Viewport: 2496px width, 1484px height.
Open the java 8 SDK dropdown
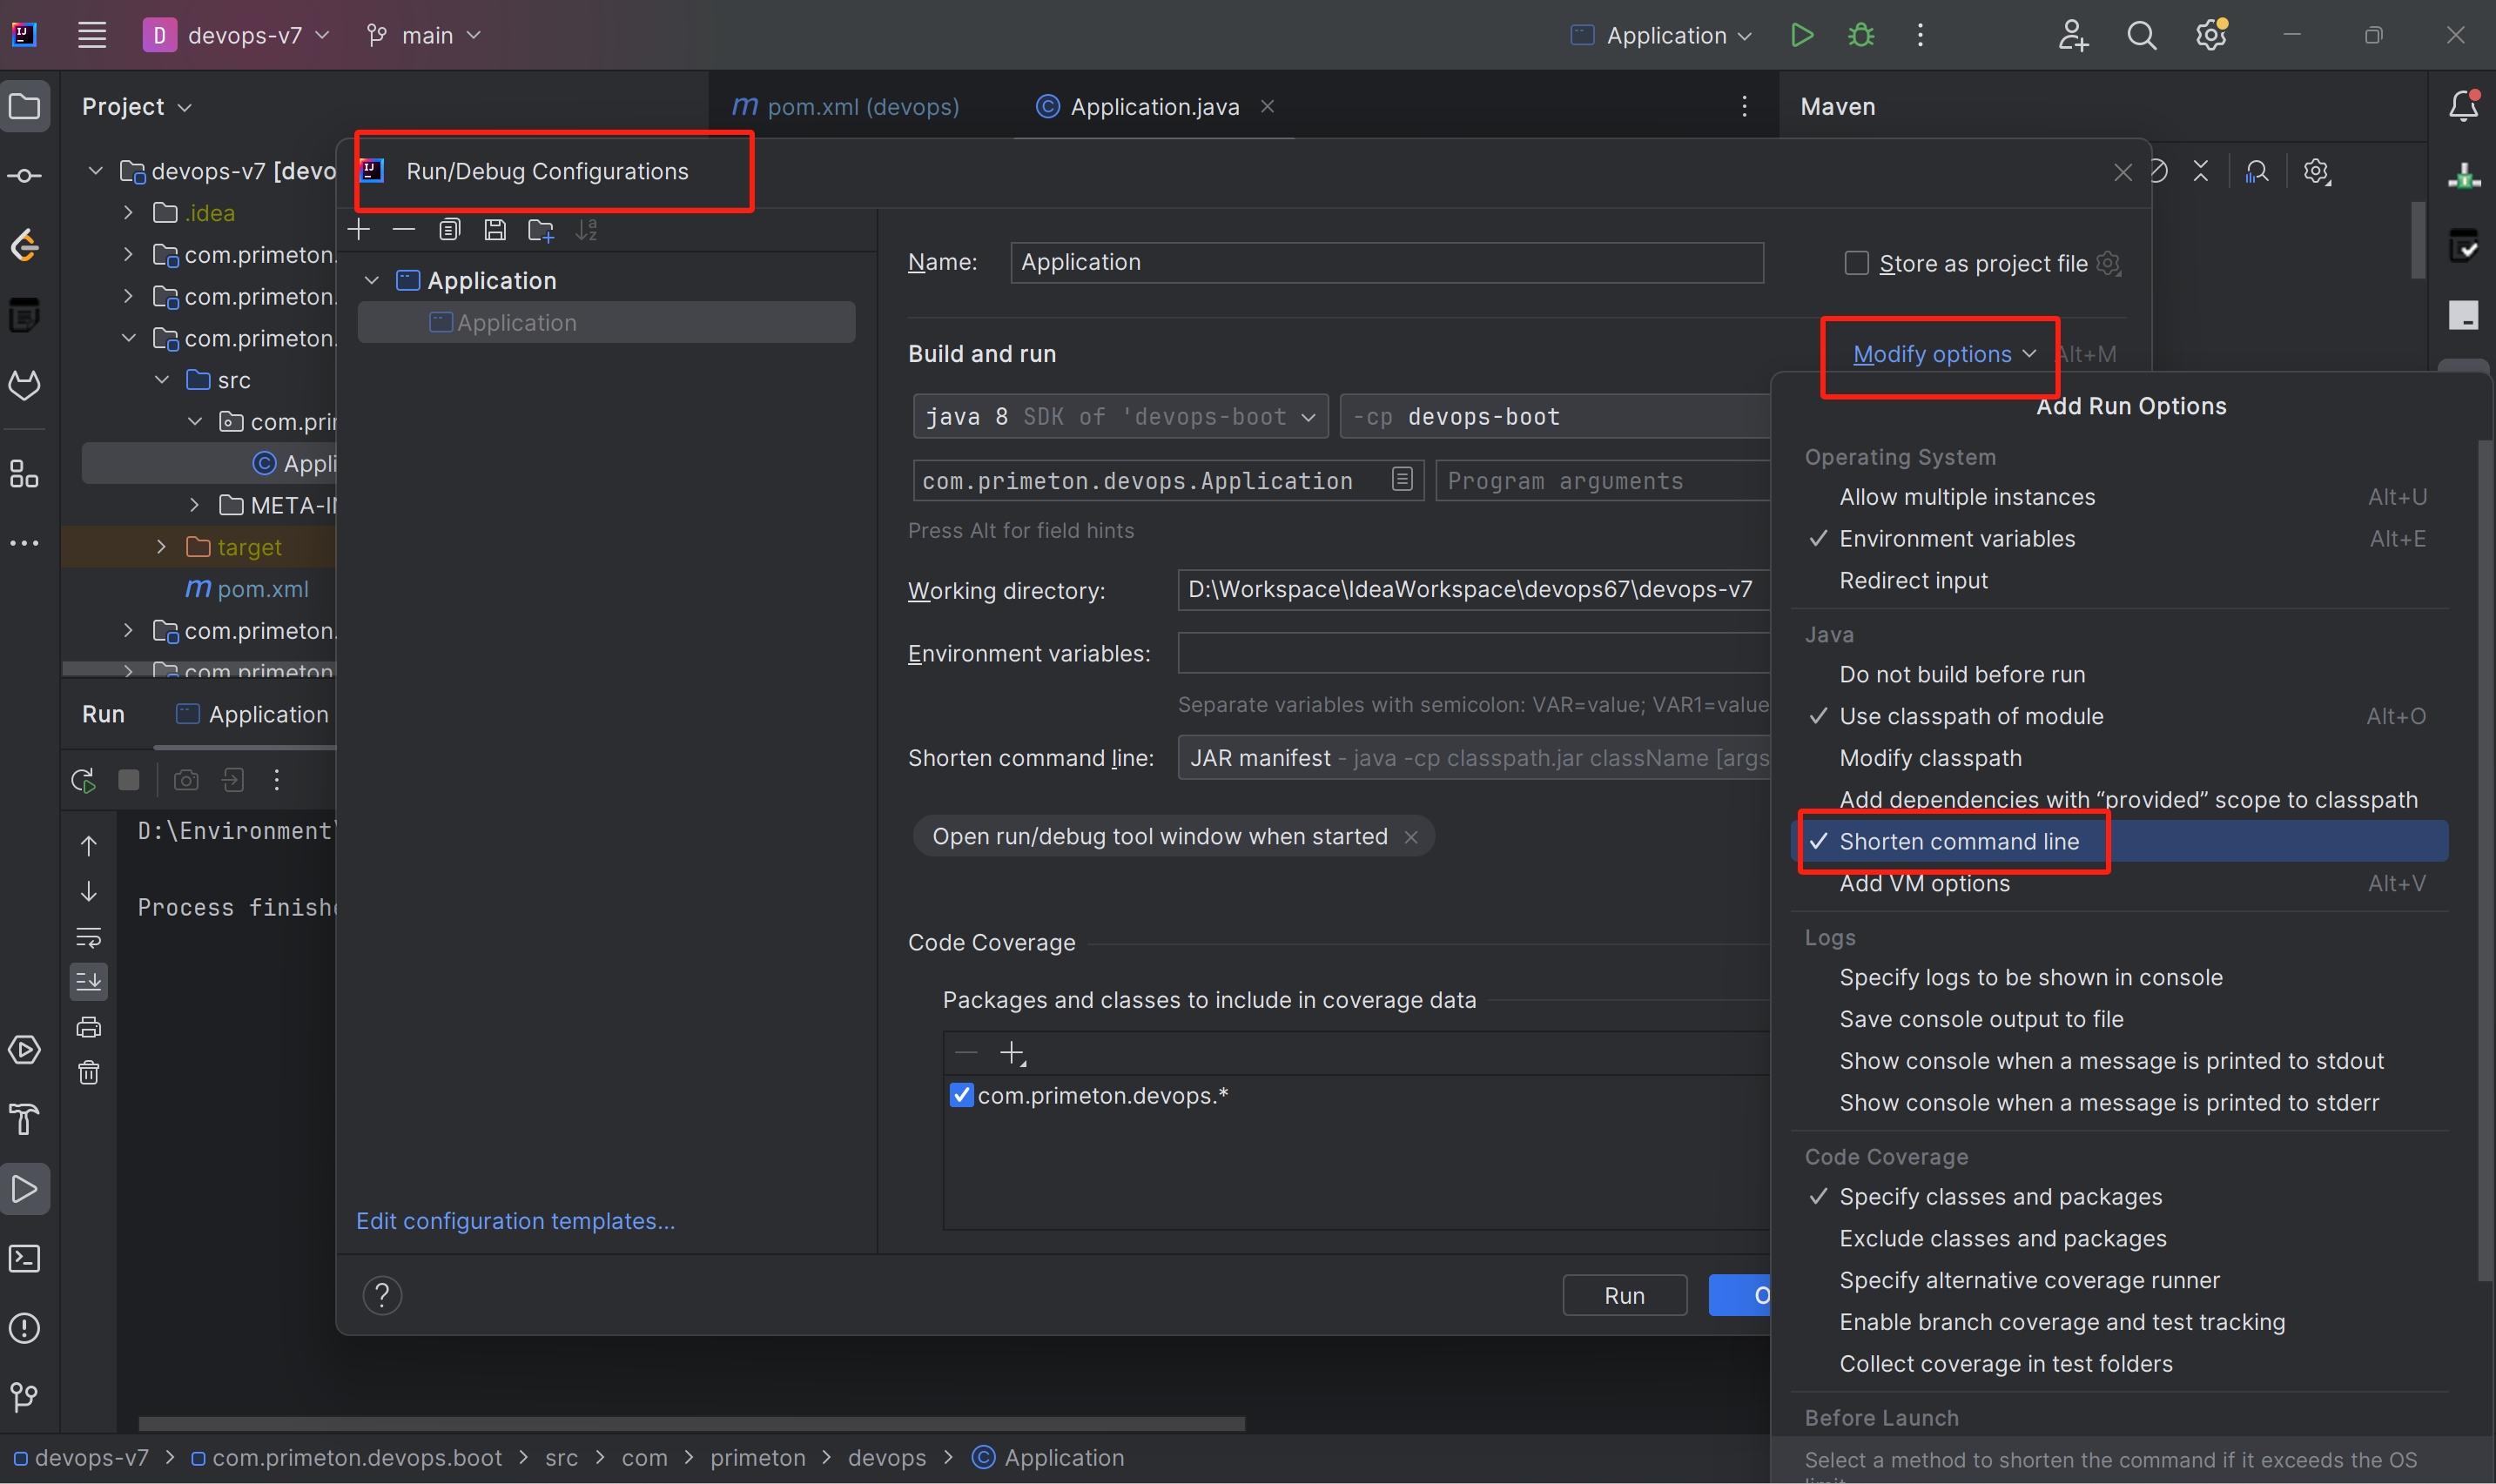(x=1120, y=416)
